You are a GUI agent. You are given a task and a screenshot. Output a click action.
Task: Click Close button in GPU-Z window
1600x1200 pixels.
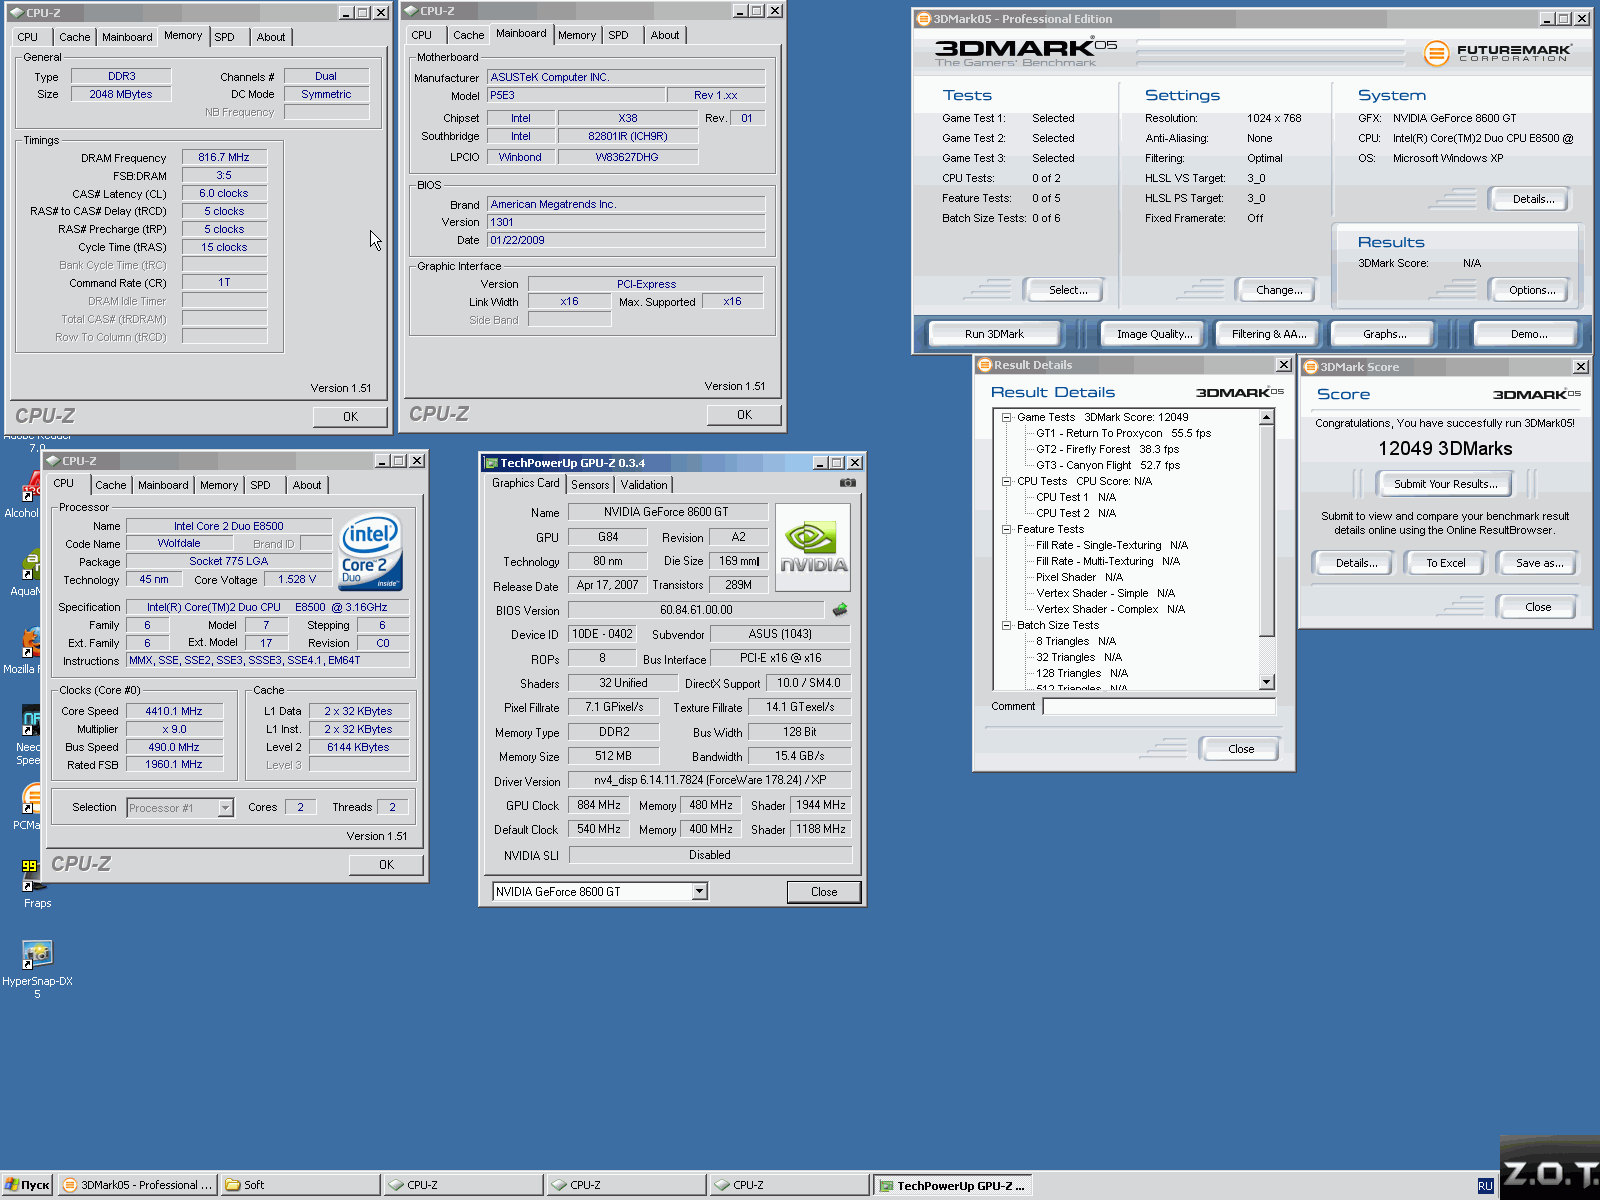(824, 892)
